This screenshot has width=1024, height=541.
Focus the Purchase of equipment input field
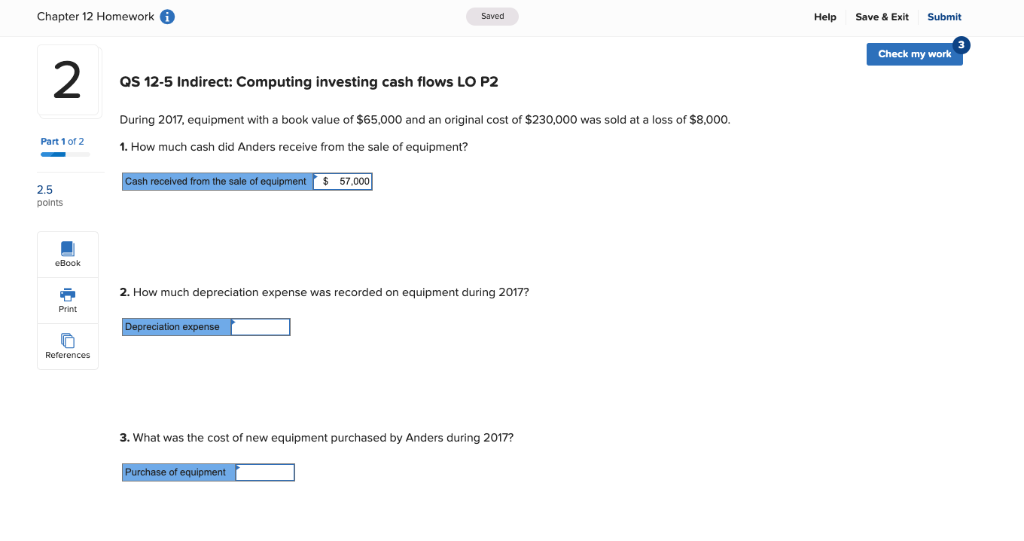265,472
